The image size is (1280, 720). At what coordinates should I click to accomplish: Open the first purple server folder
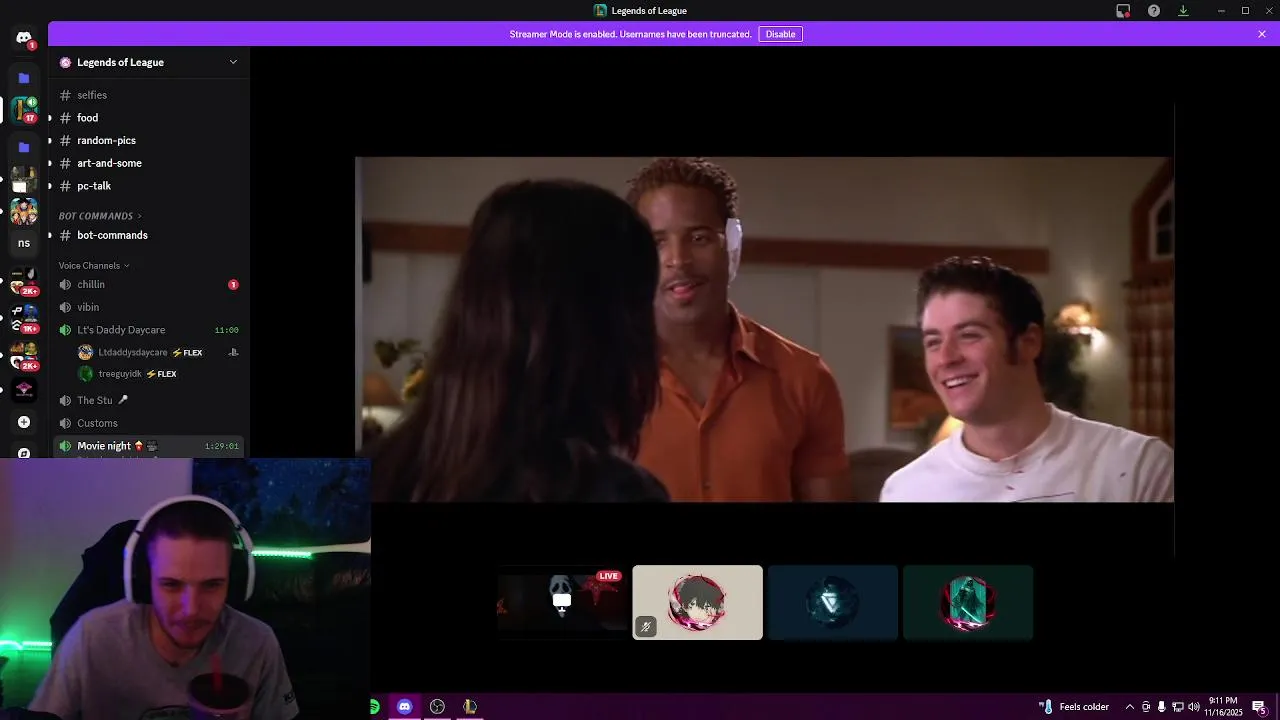24,77
